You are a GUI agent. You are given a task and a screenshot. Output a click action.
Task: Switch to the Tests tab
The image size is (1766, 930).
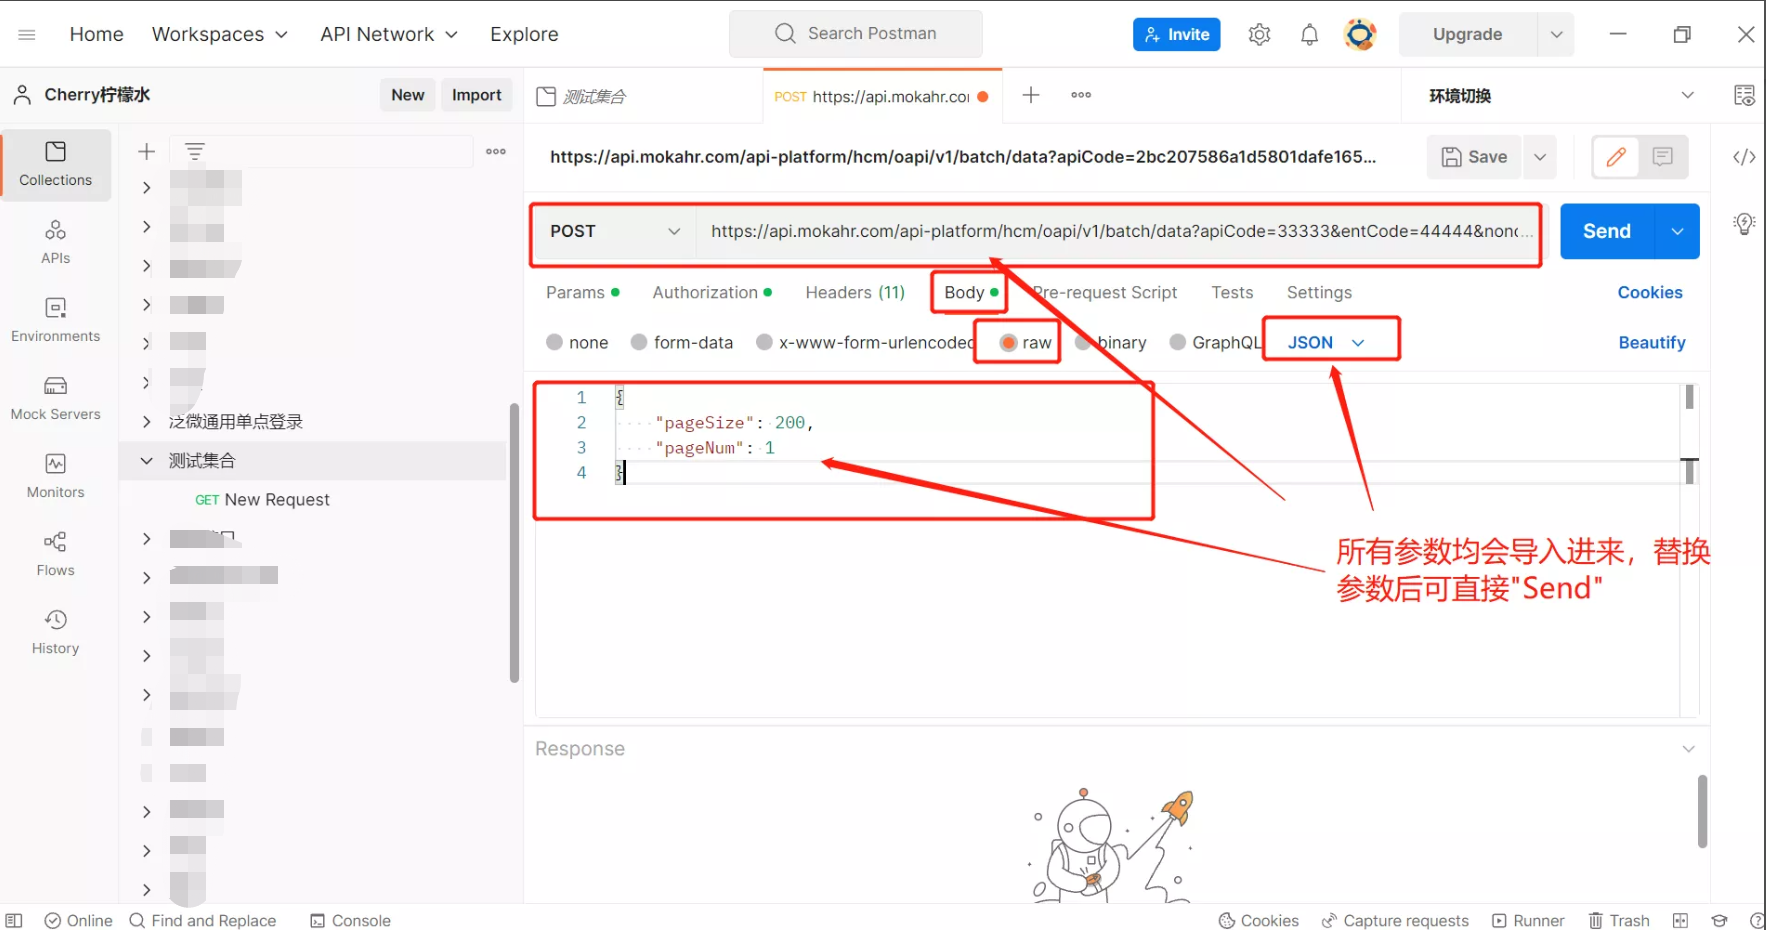[x=1232, y=292]
